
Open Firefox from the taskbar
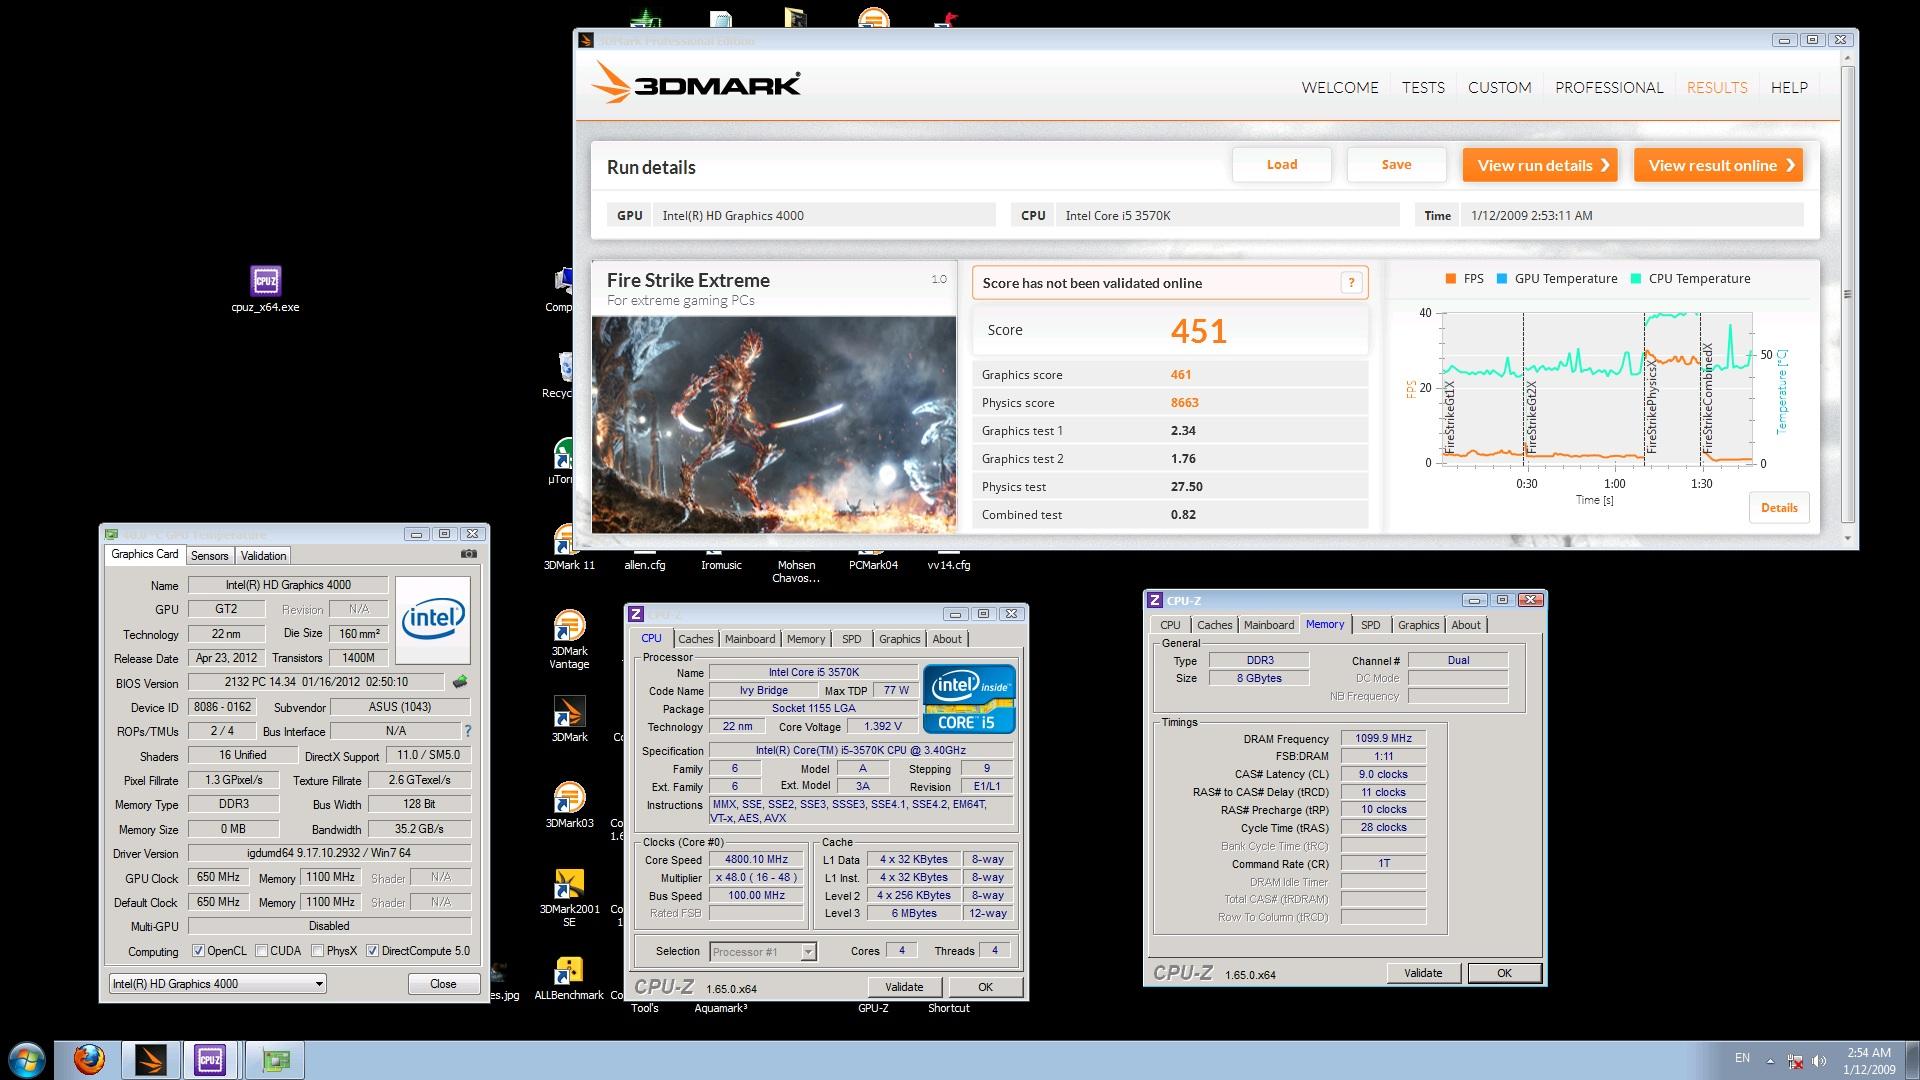pos(90,1059)
